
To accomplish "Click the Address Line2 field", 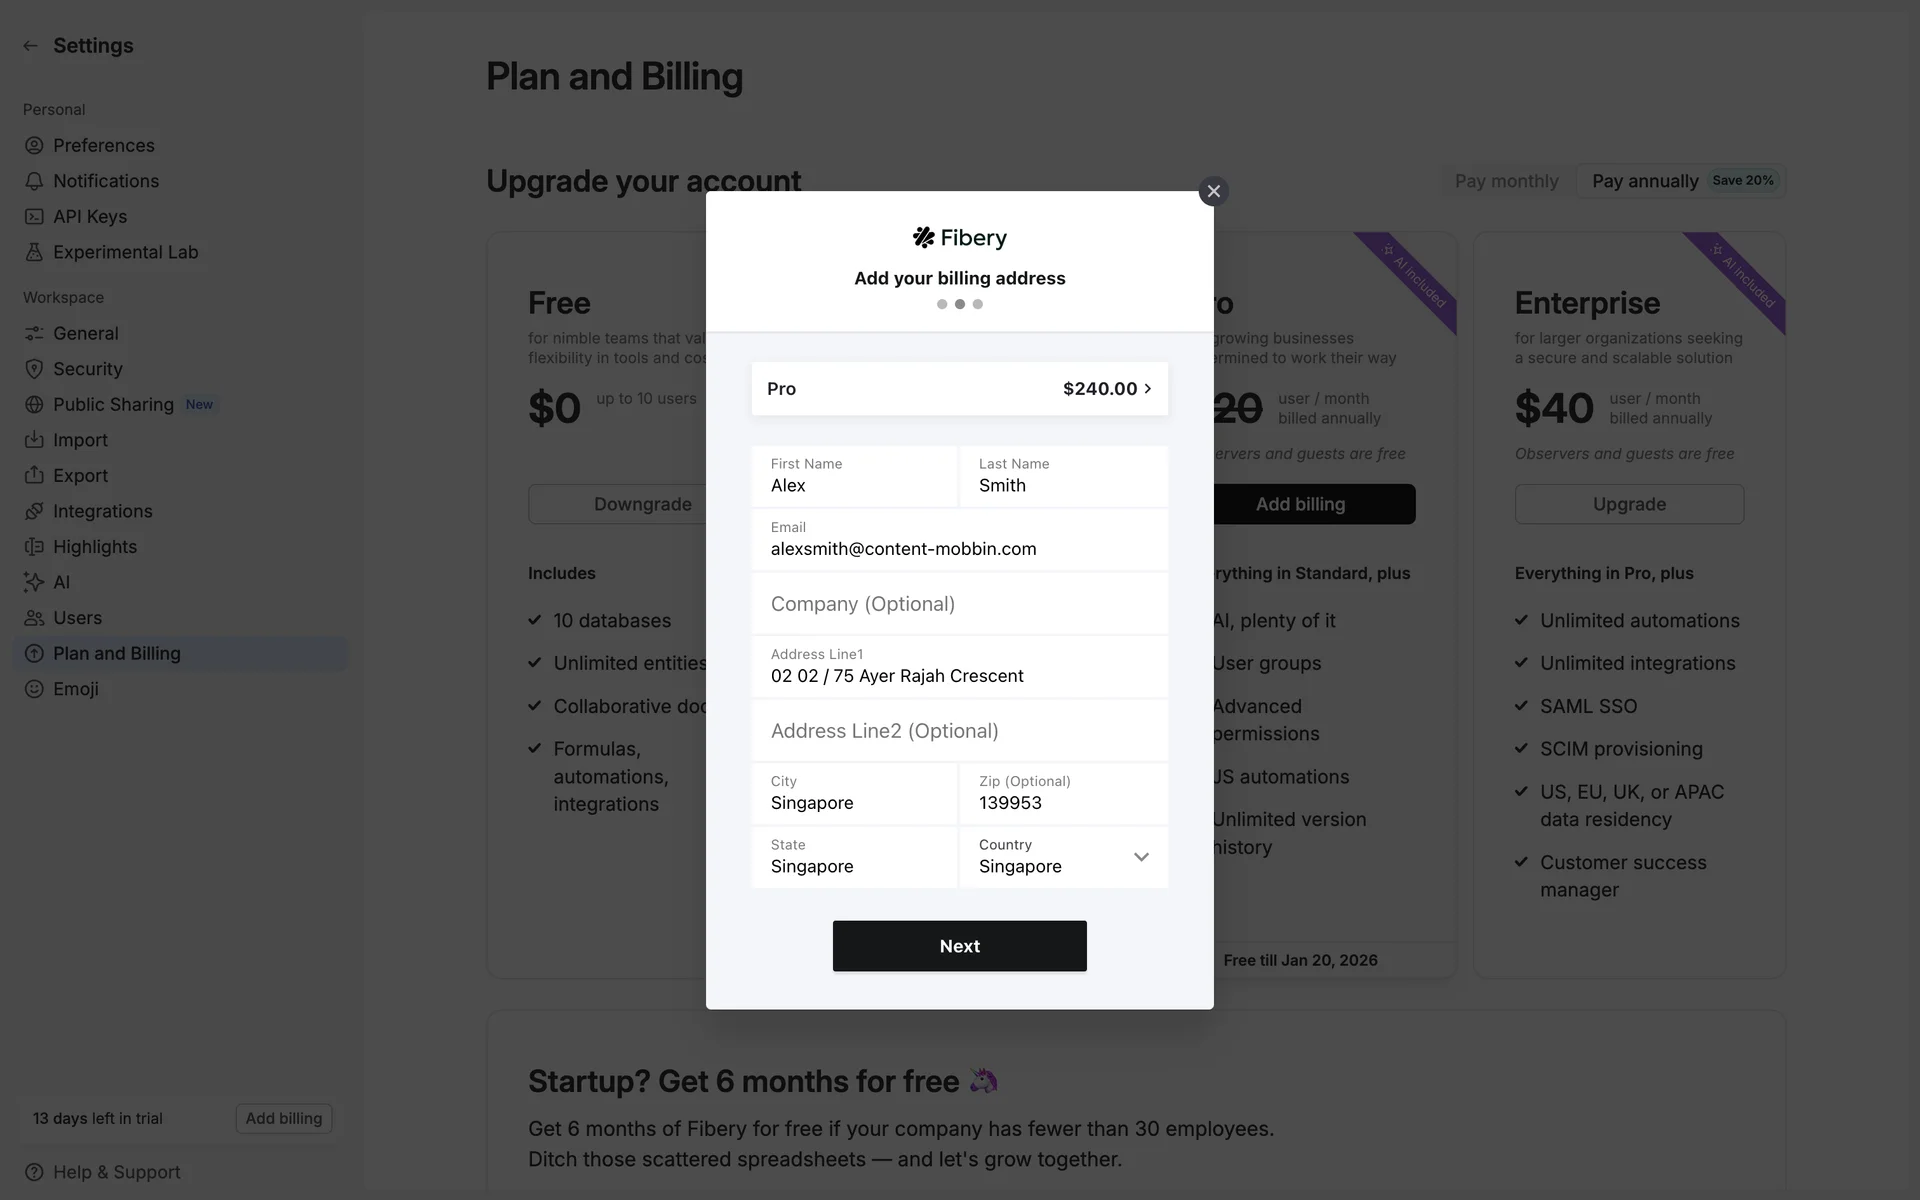I will pos(959,731).
